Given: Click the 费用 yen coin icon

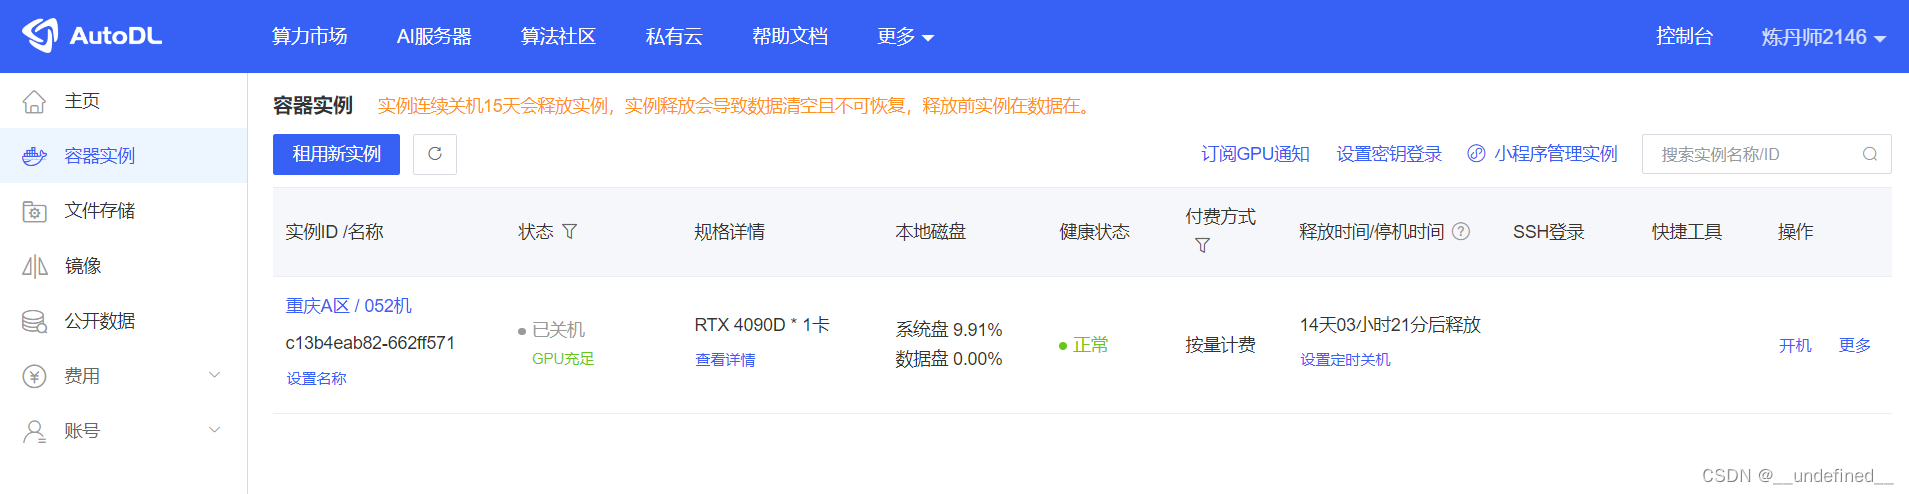Looking at the screenshot, I should (x=34, y=376).
